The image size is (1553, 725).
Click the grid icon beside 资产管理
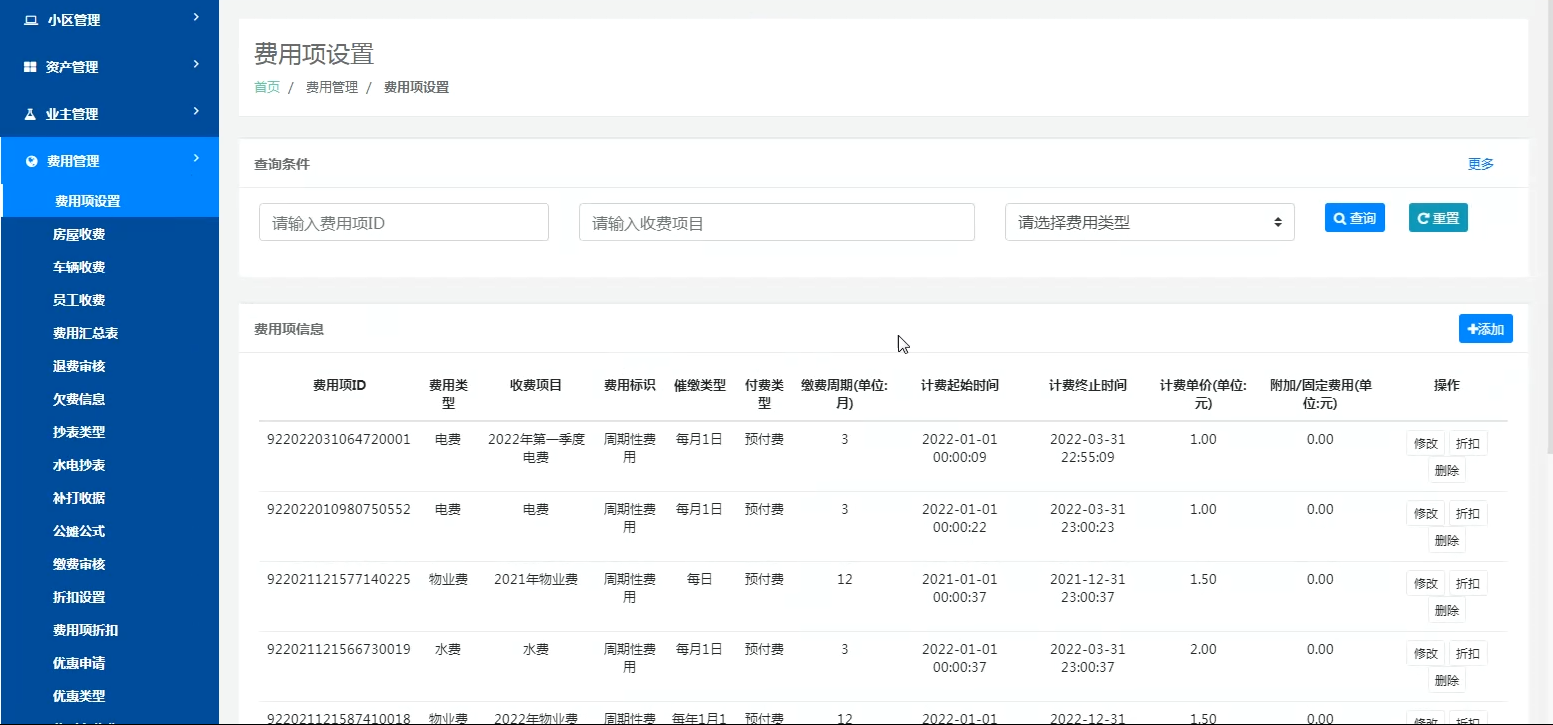click(30, 67)
